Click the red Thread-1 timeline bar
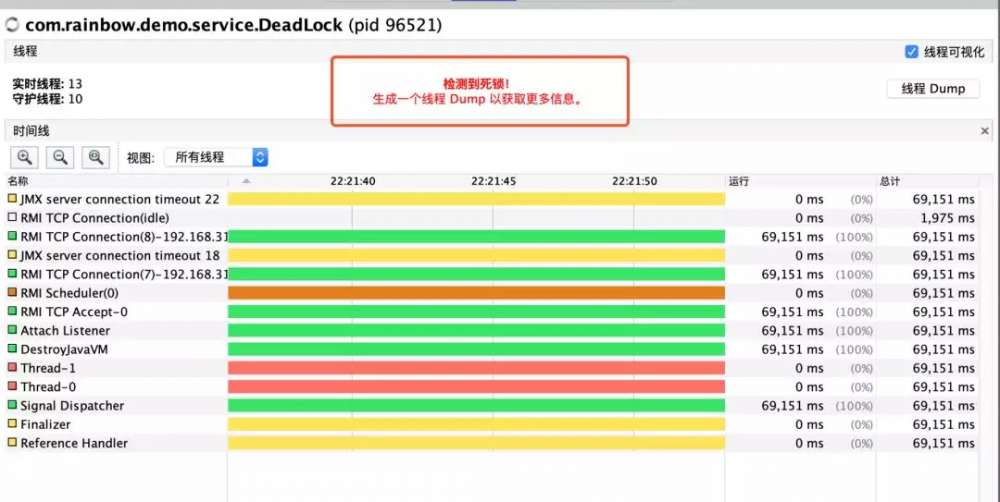 (476, 368)
